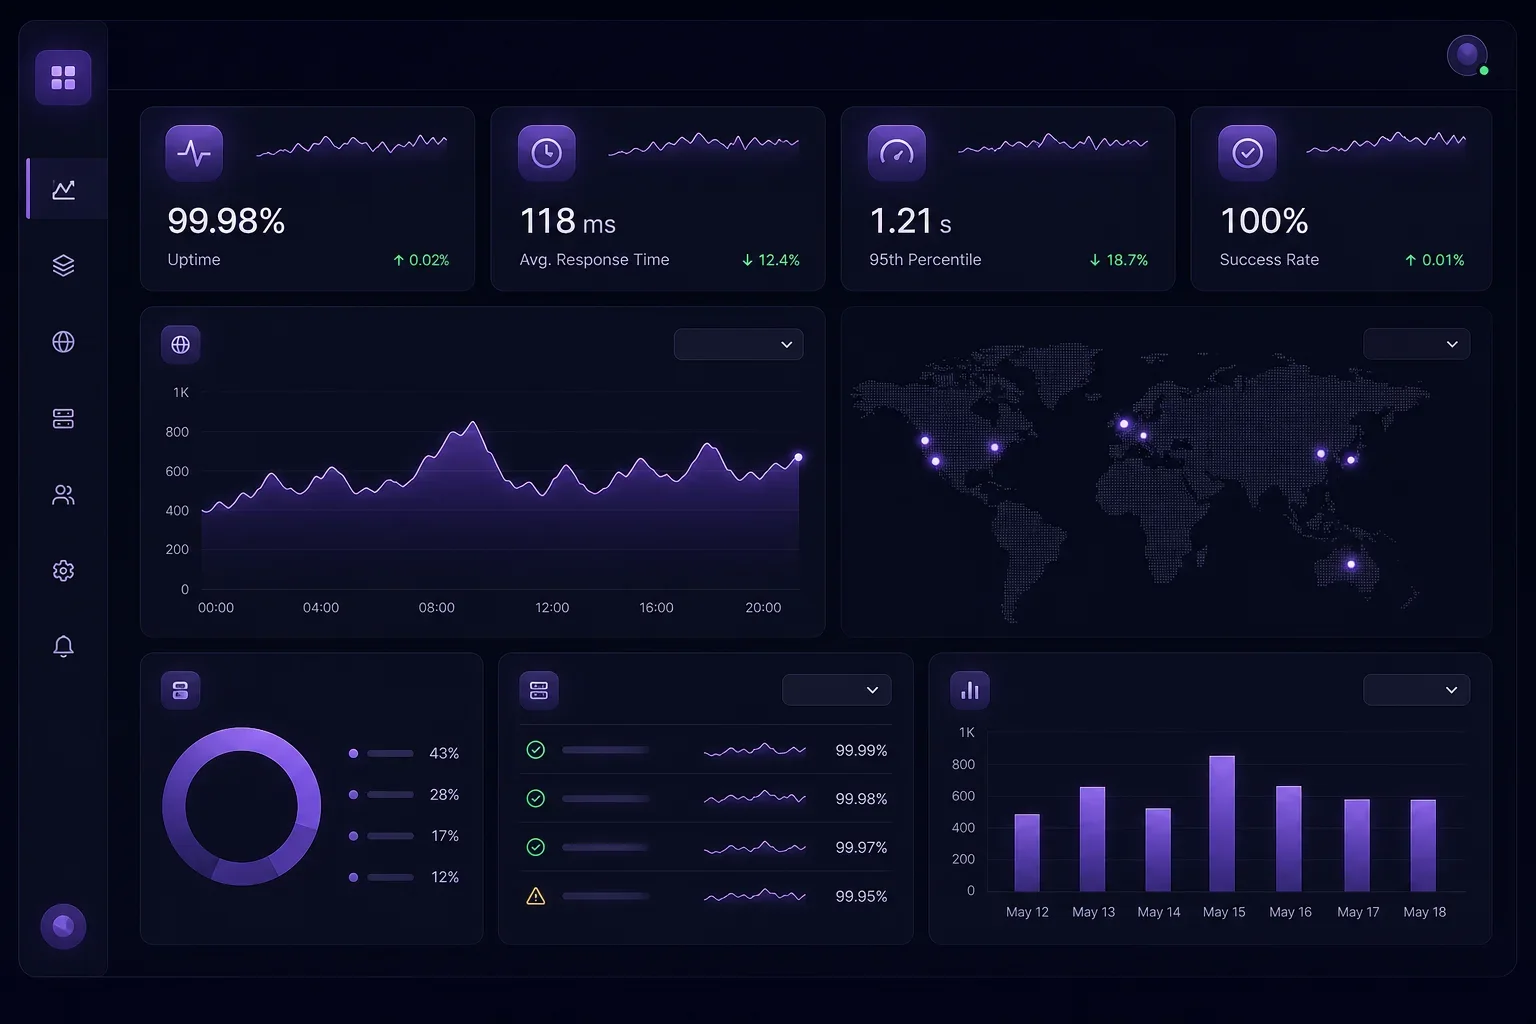Select the warning row showing 99.95%

706,896
